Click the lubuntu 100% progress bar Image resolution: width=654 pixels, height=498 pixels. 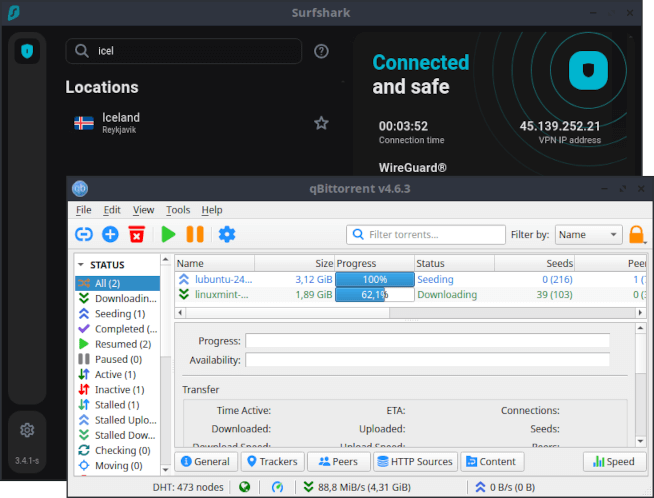tap(375, 279)
